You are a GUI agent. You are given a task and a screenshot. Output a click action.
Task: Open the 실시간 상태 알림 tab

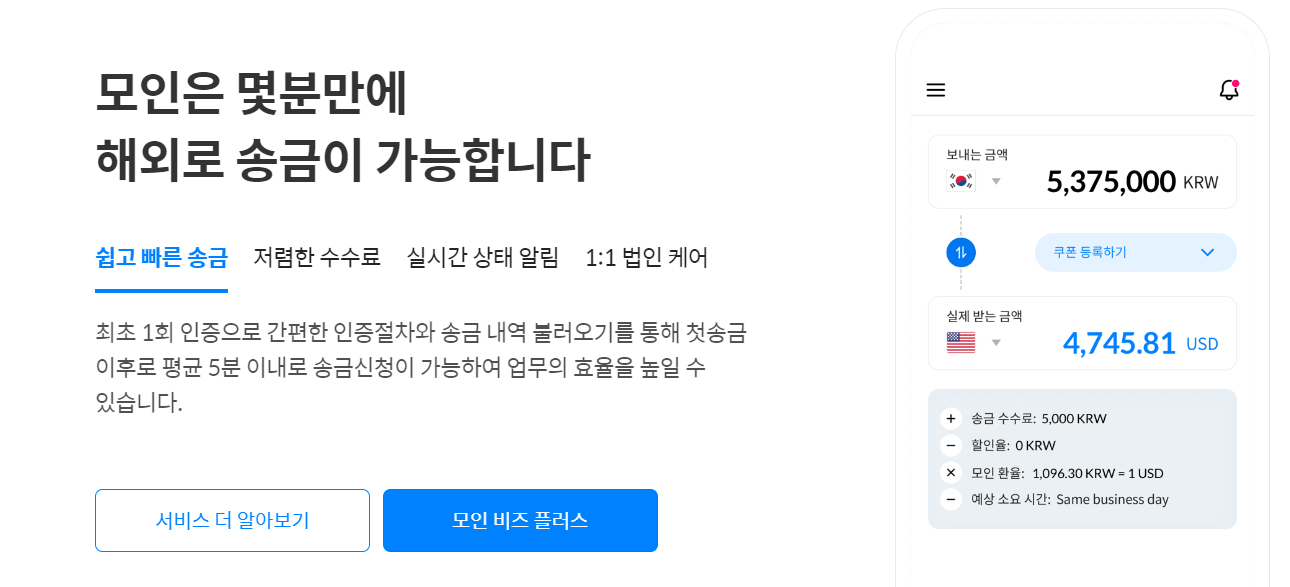click(483, 258)
